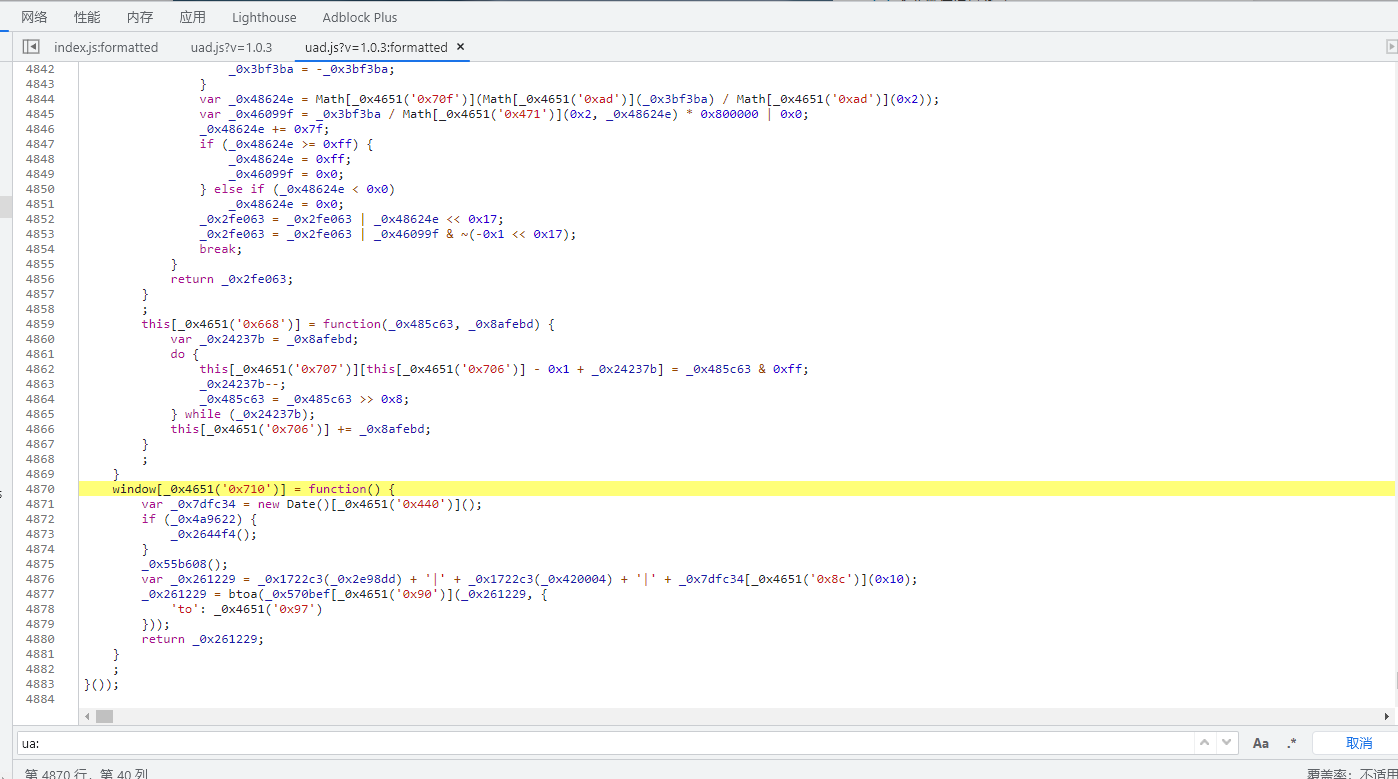This screenshot has width=1398, height=779.
Task: Set breakpoint on line number 4859
Action: tap(40, 324)
